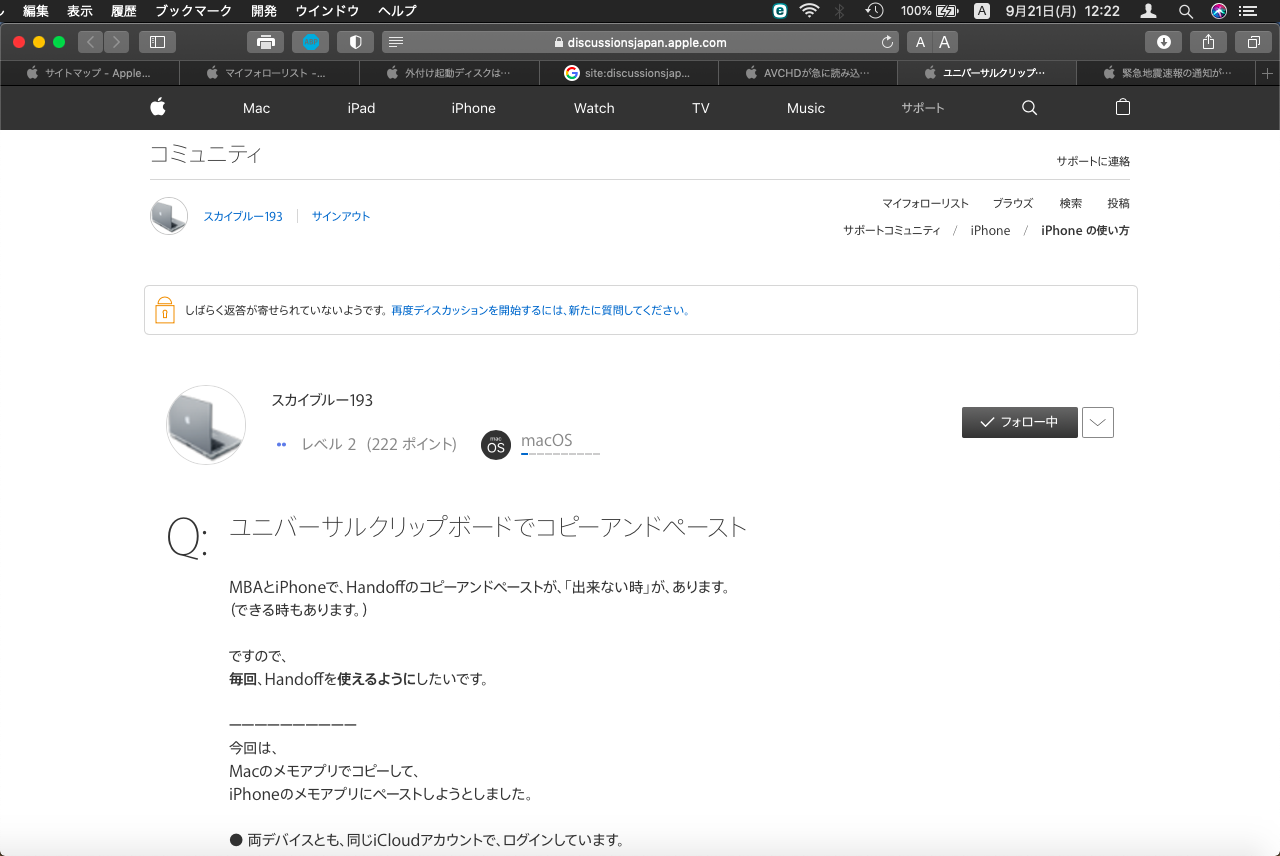Open サポート in Apple navigation
Image resolution: width=1280 pixels, height=856 pixels.
(x=922, y=108)
